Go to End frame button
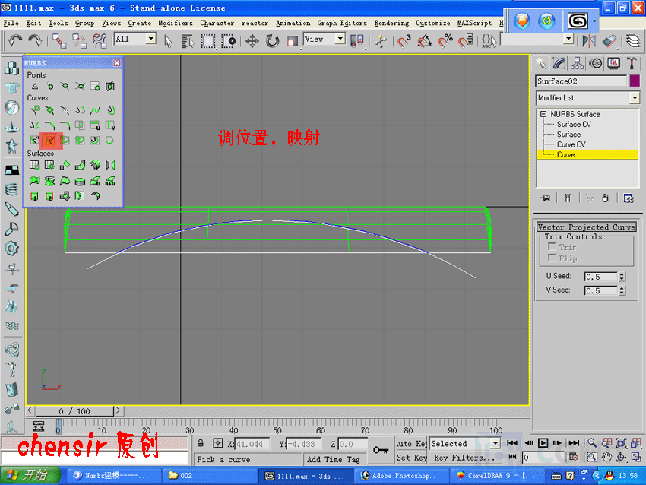 tap(573, 443)
